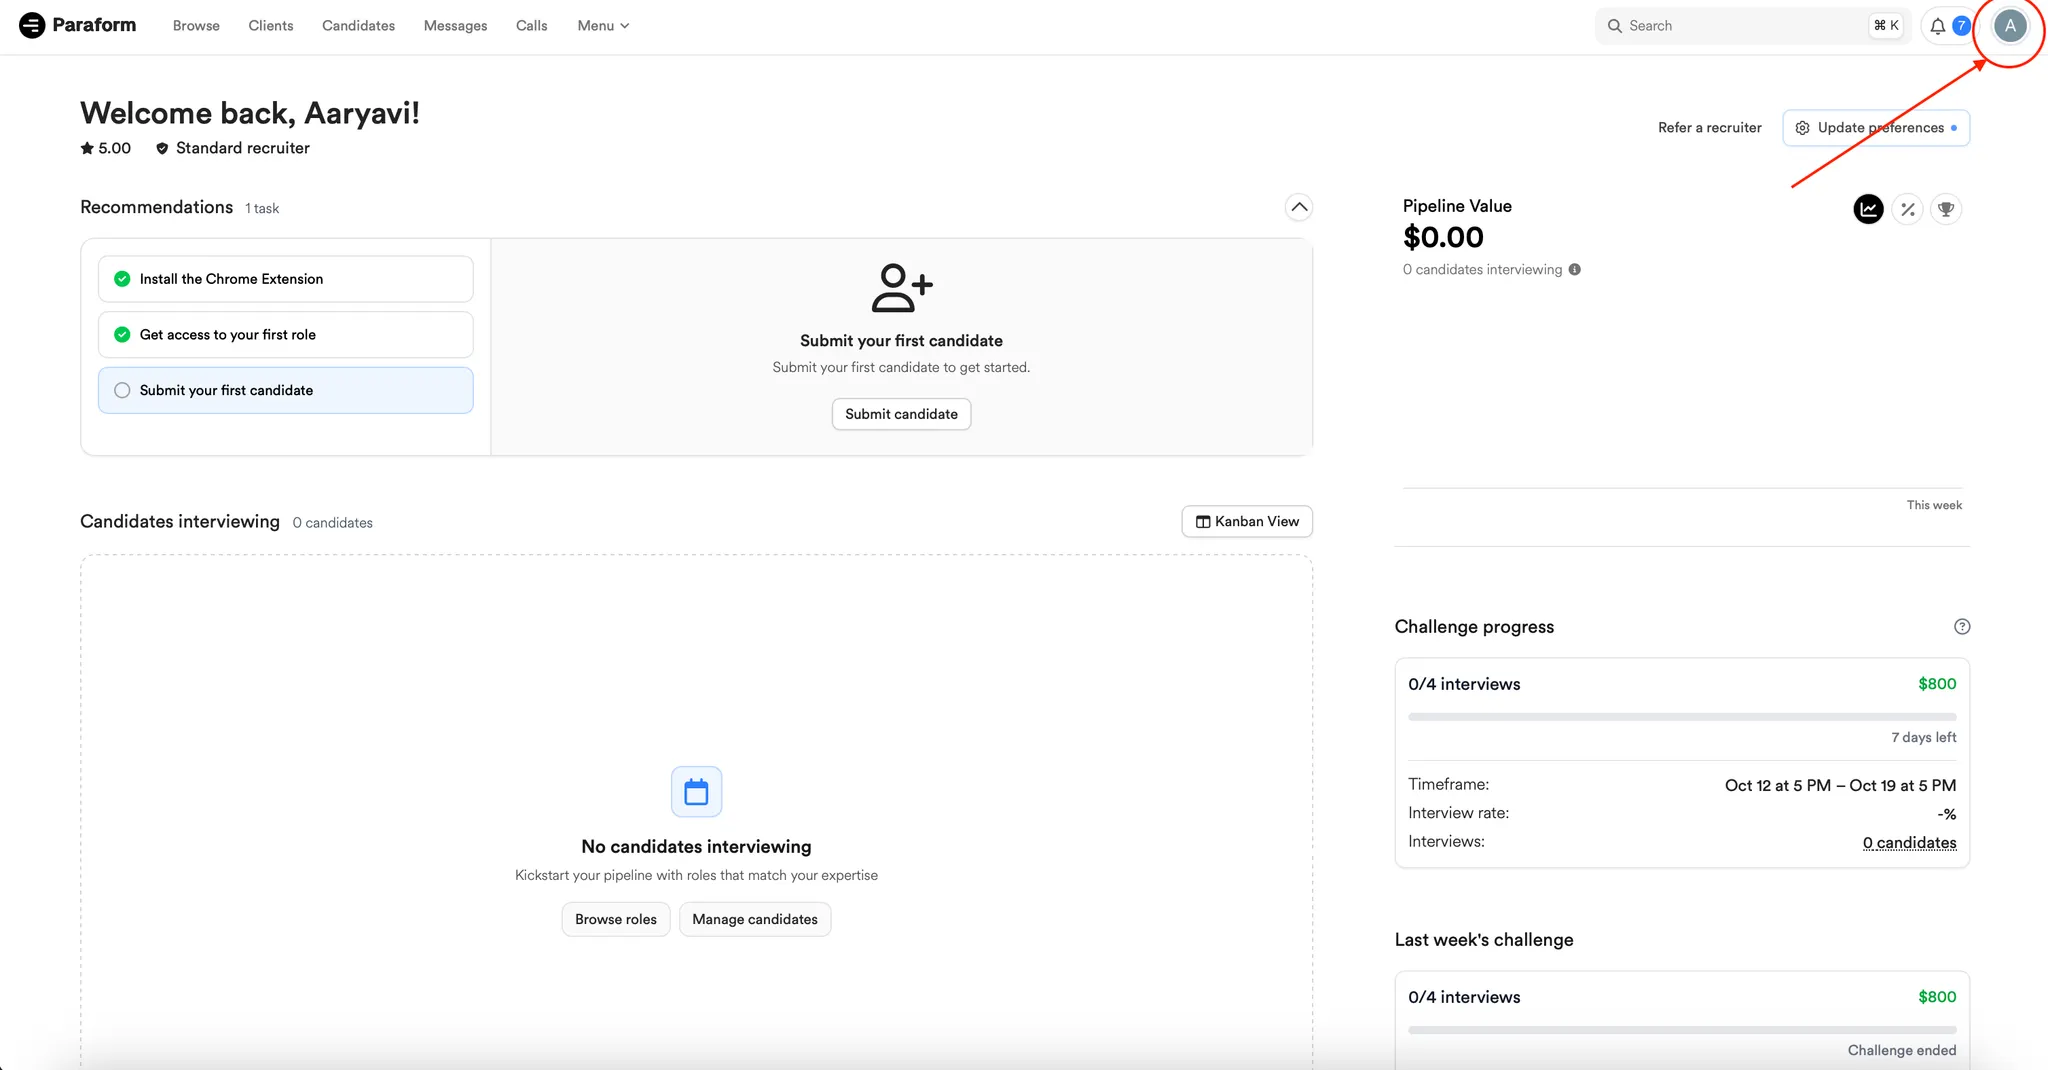Screen dimensions: 2048x1070
Task: Click Update preferences button
Action: tap(1876, 128)
